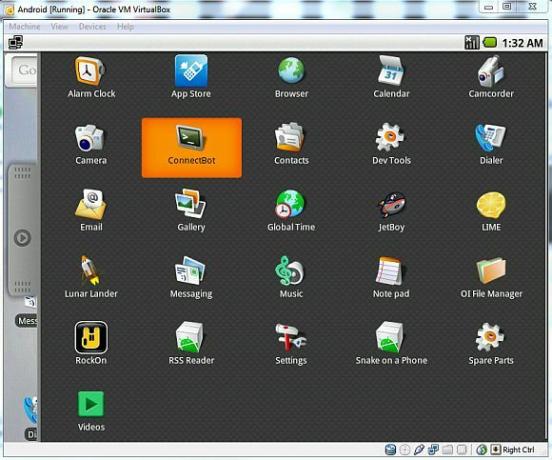Viewport: 552px width, 460px height.
Task: Open the Alarm Clock app
Action: coord(91,77)
